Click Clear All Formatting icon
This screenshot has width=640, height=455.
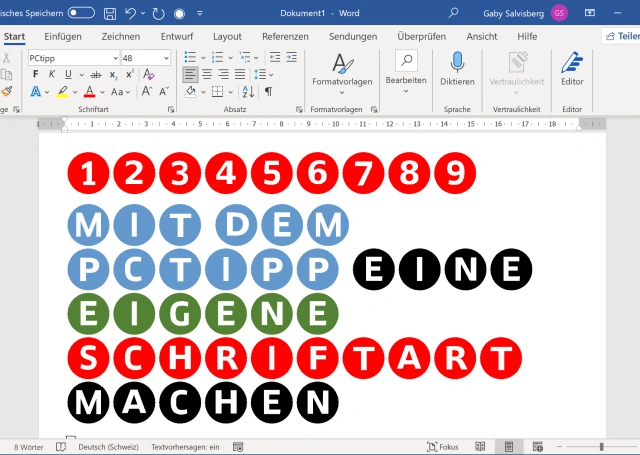pyautogui.click(x=149, y=74)
